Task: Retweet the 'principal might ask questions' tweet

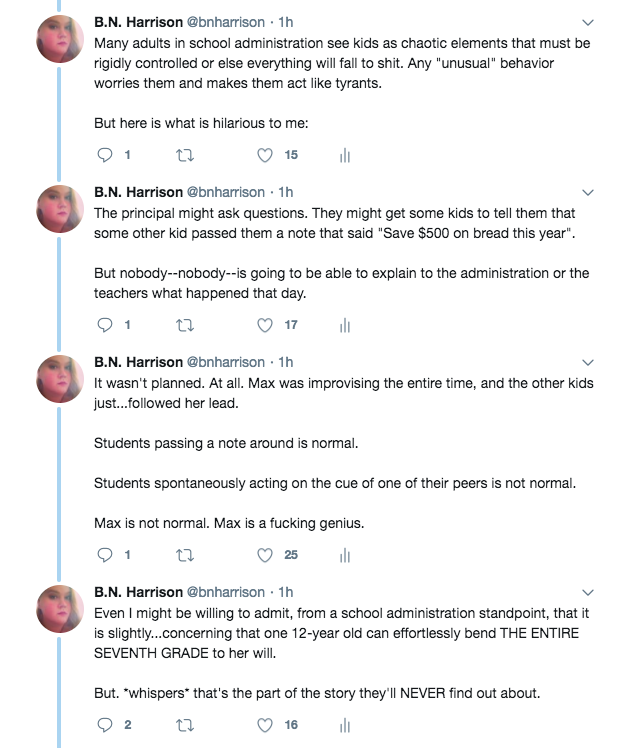Action: [182, 325]
